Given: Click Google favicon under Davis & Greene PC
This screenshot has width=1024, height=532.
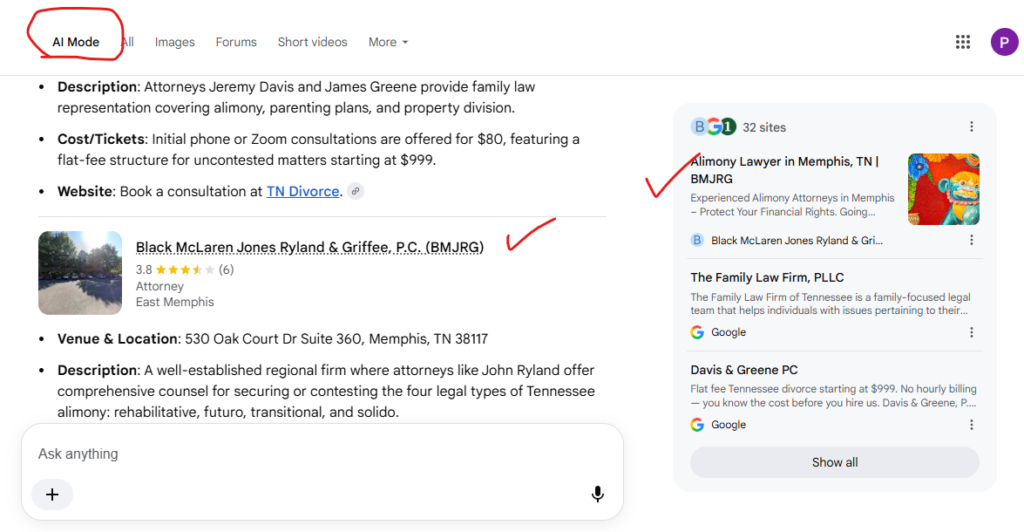Looking at the screenshot, I should coord(697,425).
